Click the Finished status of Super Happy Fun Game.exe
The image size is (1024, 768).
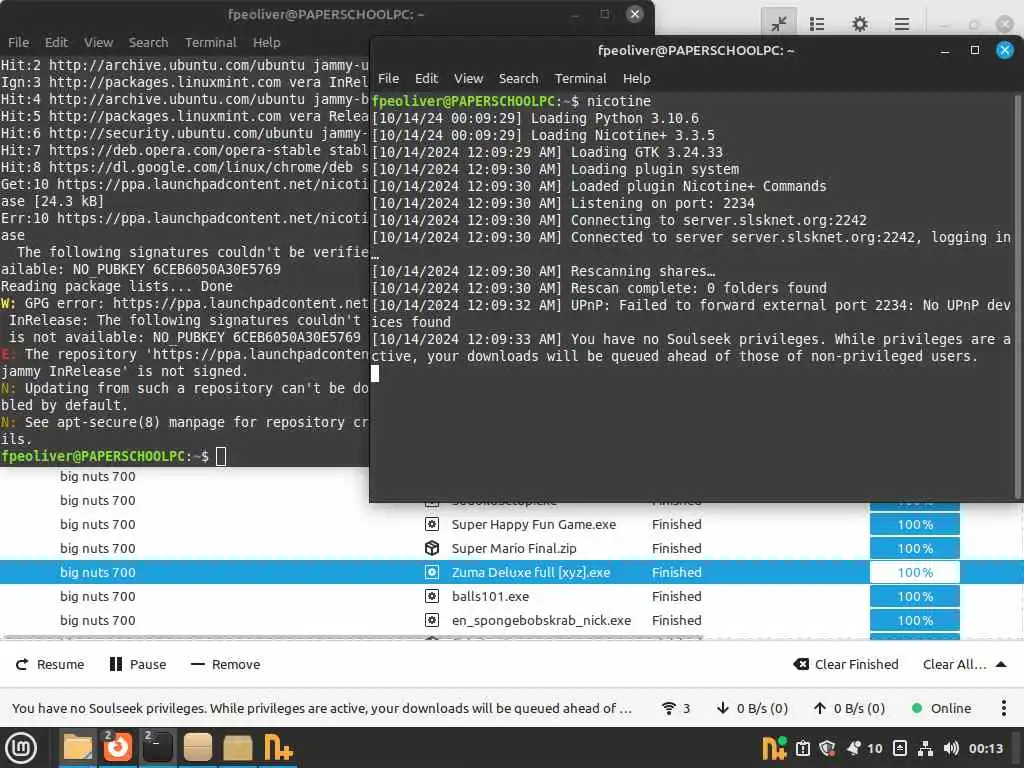tap(677, 524)
